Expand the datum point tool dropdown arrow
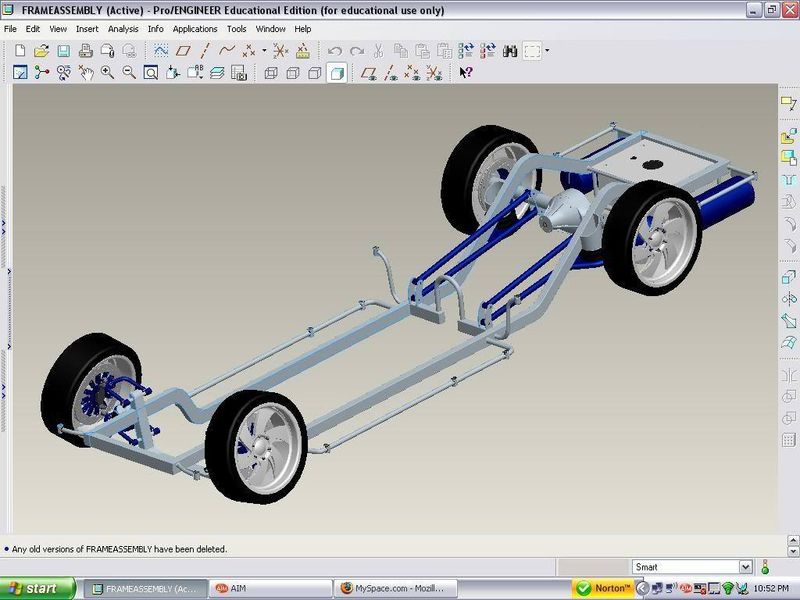 264,50
